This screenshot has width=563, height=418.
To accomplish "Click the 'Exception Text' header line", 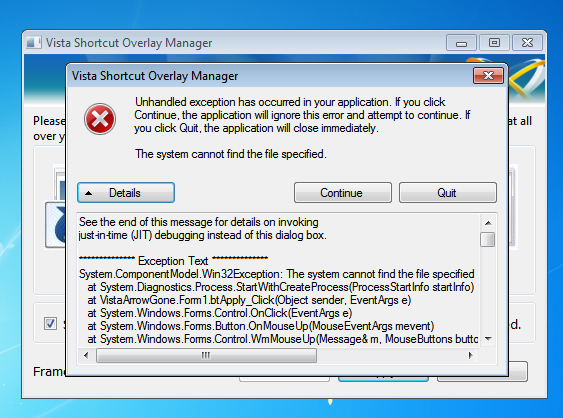I will [x=173, y=261].
